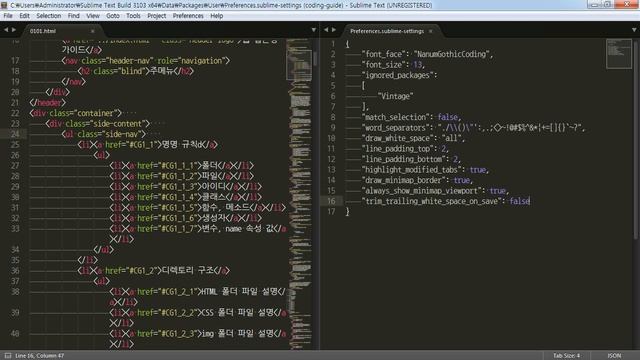
Task: Click line number 16 in right gutter
Action: point(331,201)
